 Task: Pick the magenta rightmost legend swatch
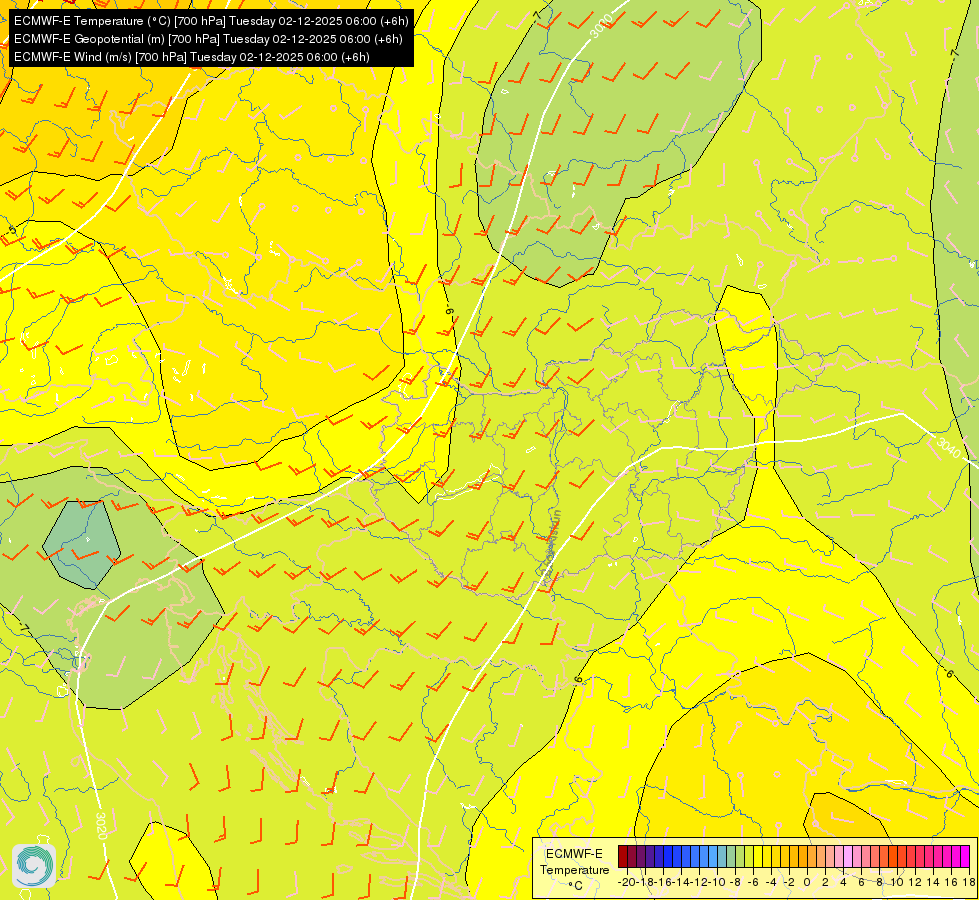(965, 856)
